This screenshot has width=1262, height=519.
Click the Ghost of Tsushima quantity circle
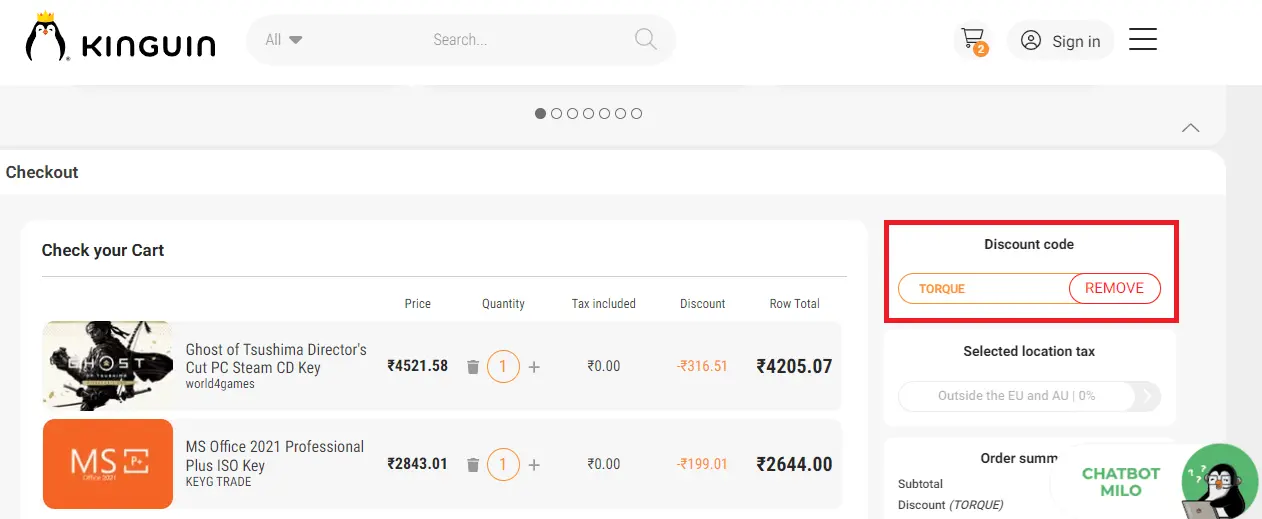point(503,367)
